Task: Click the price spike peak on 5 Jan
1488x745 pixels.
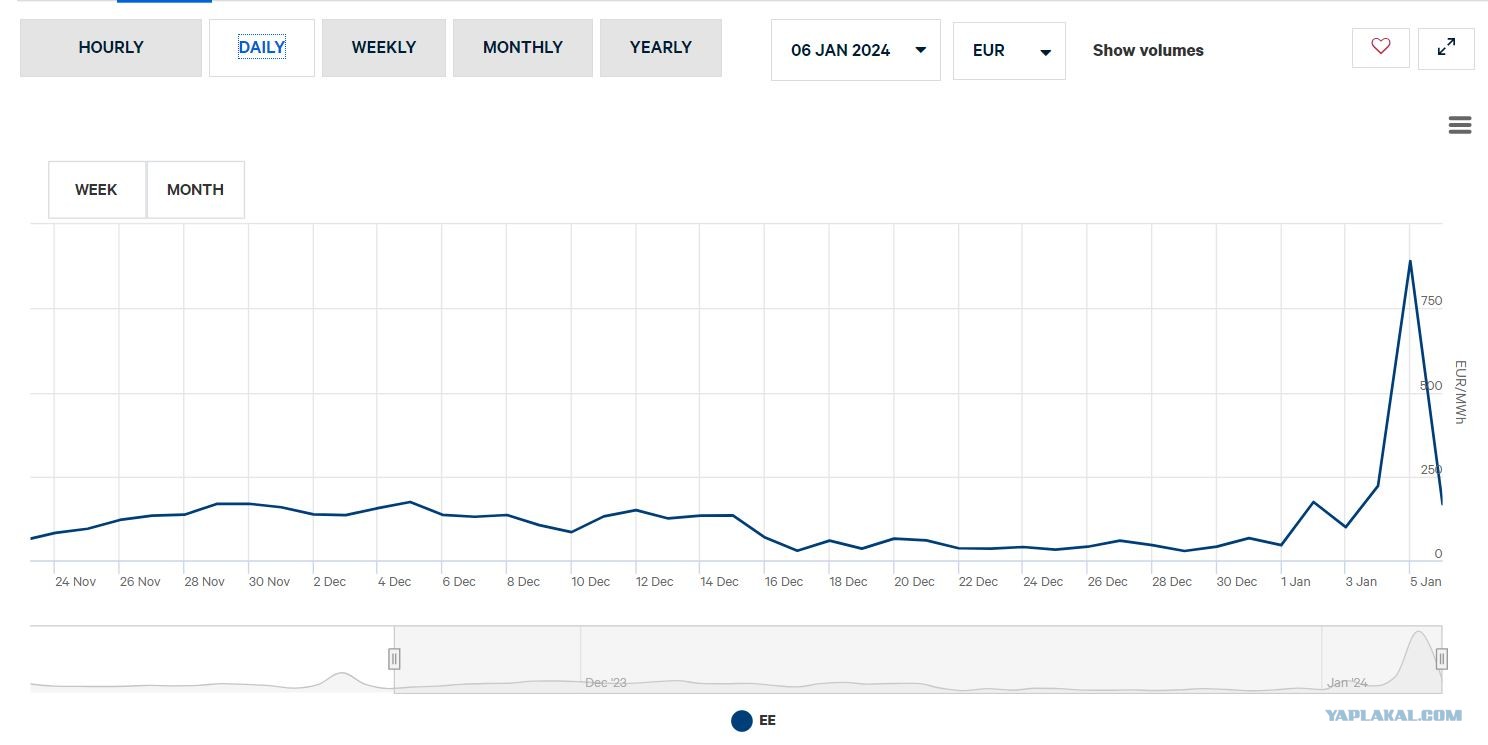Action: click(1410, 261)
